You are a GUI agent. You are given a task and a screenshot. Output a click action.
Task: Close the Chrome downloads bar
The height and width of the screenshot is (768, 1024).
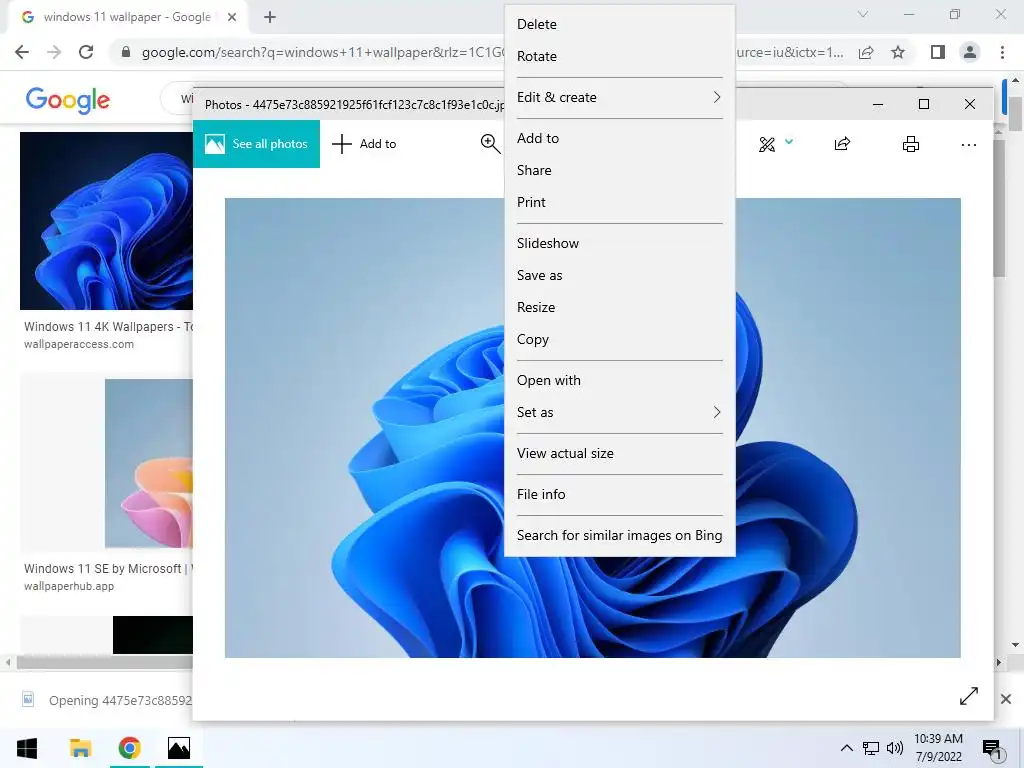pyautogui.click(x=1006, y=699)
